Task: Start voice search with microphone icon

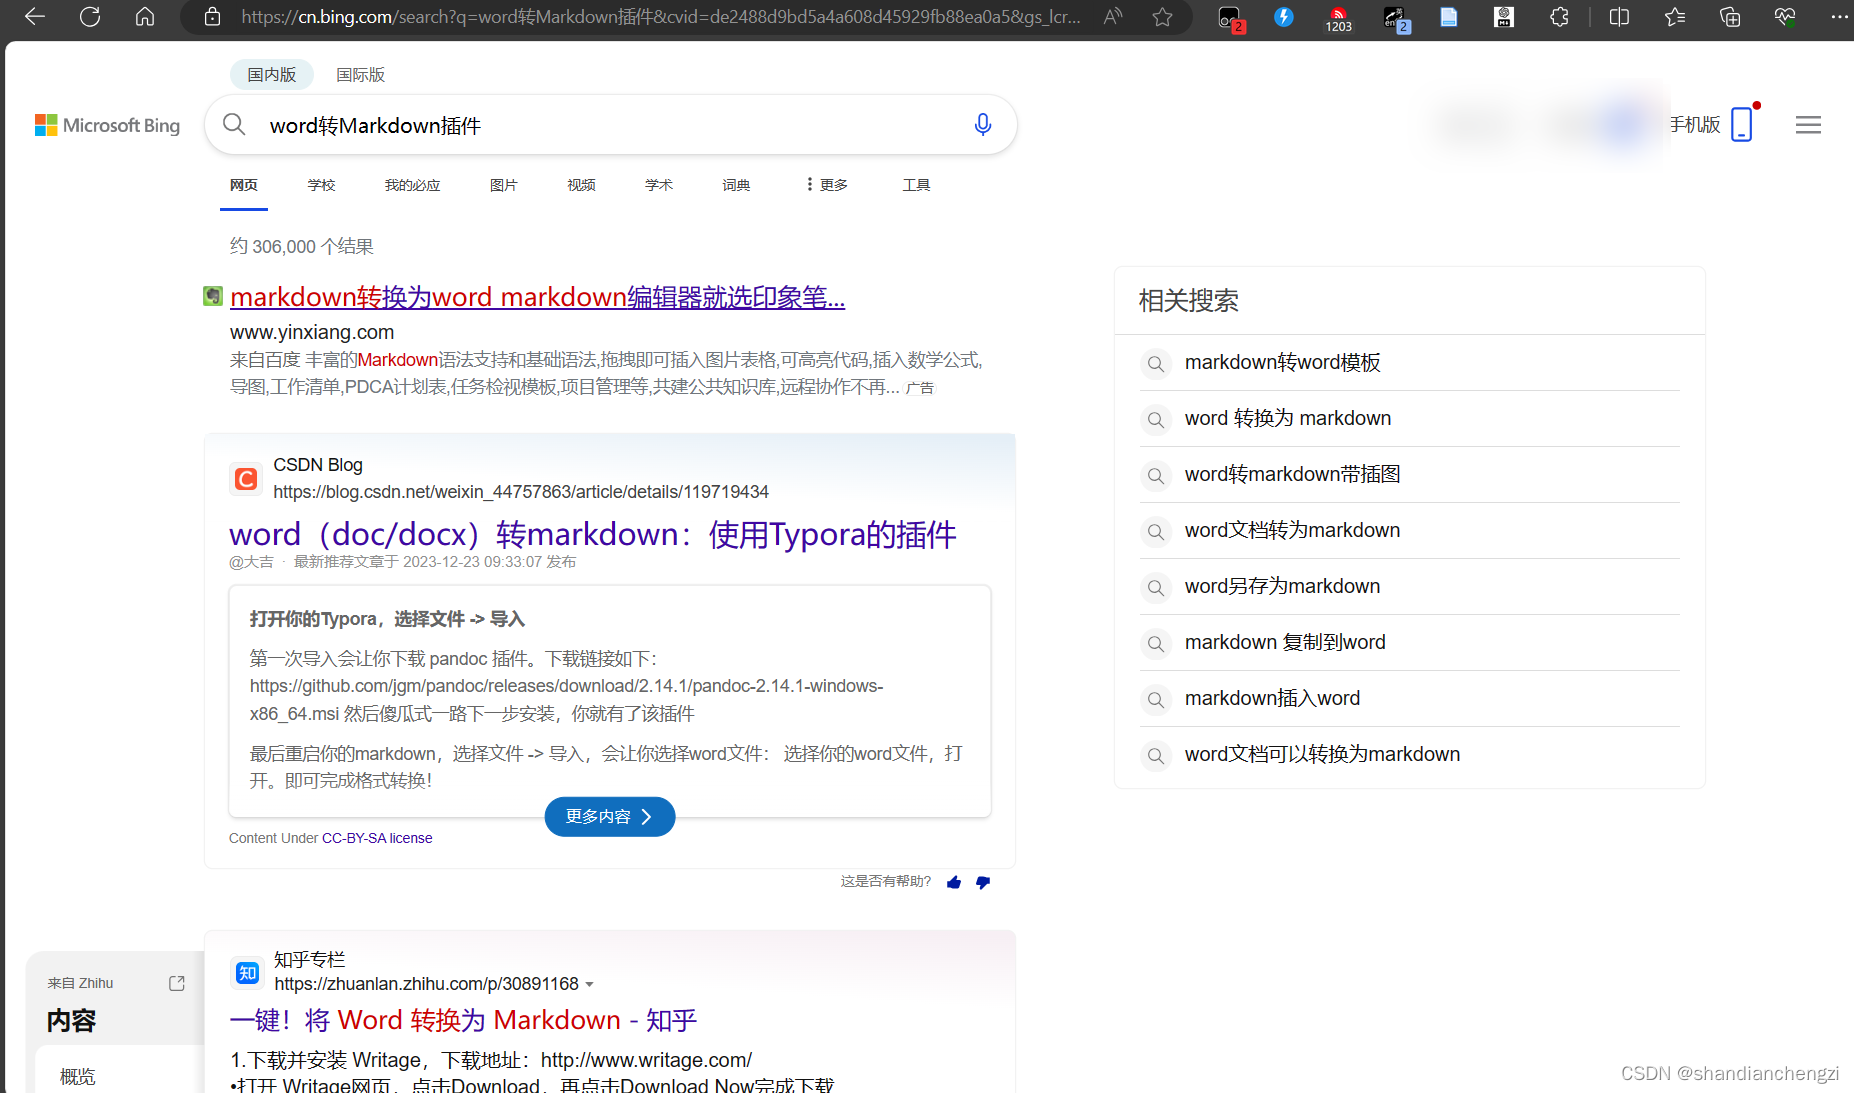Action: point(983,124)
